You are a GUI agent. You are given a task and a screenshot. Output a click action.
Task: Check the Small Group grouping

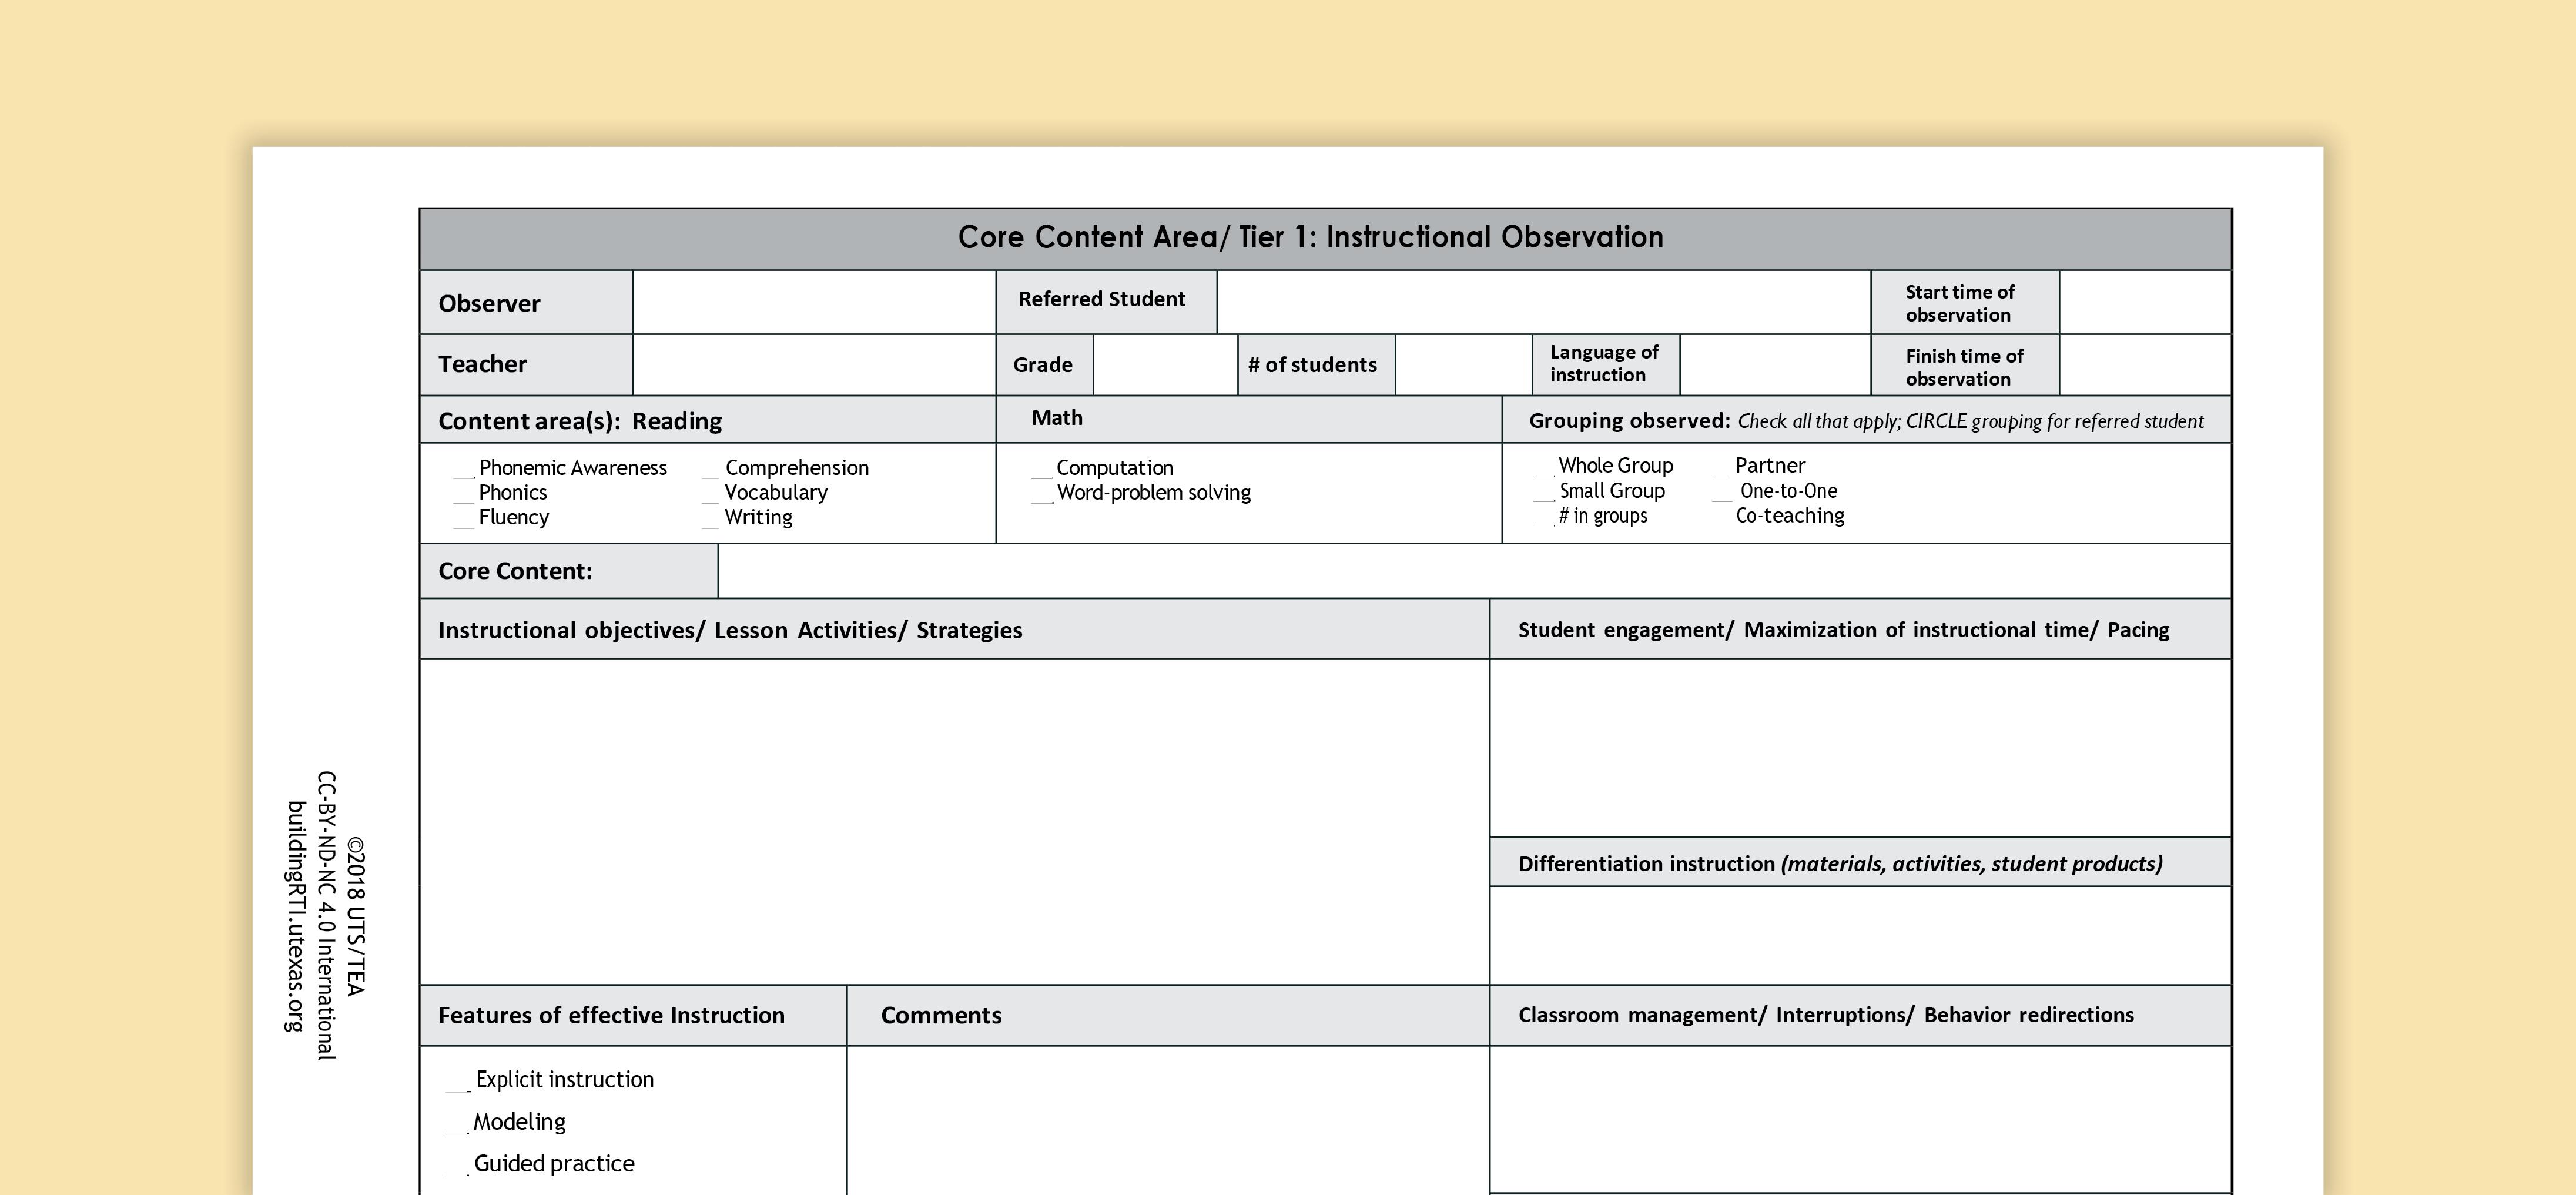coord(1543,492)
